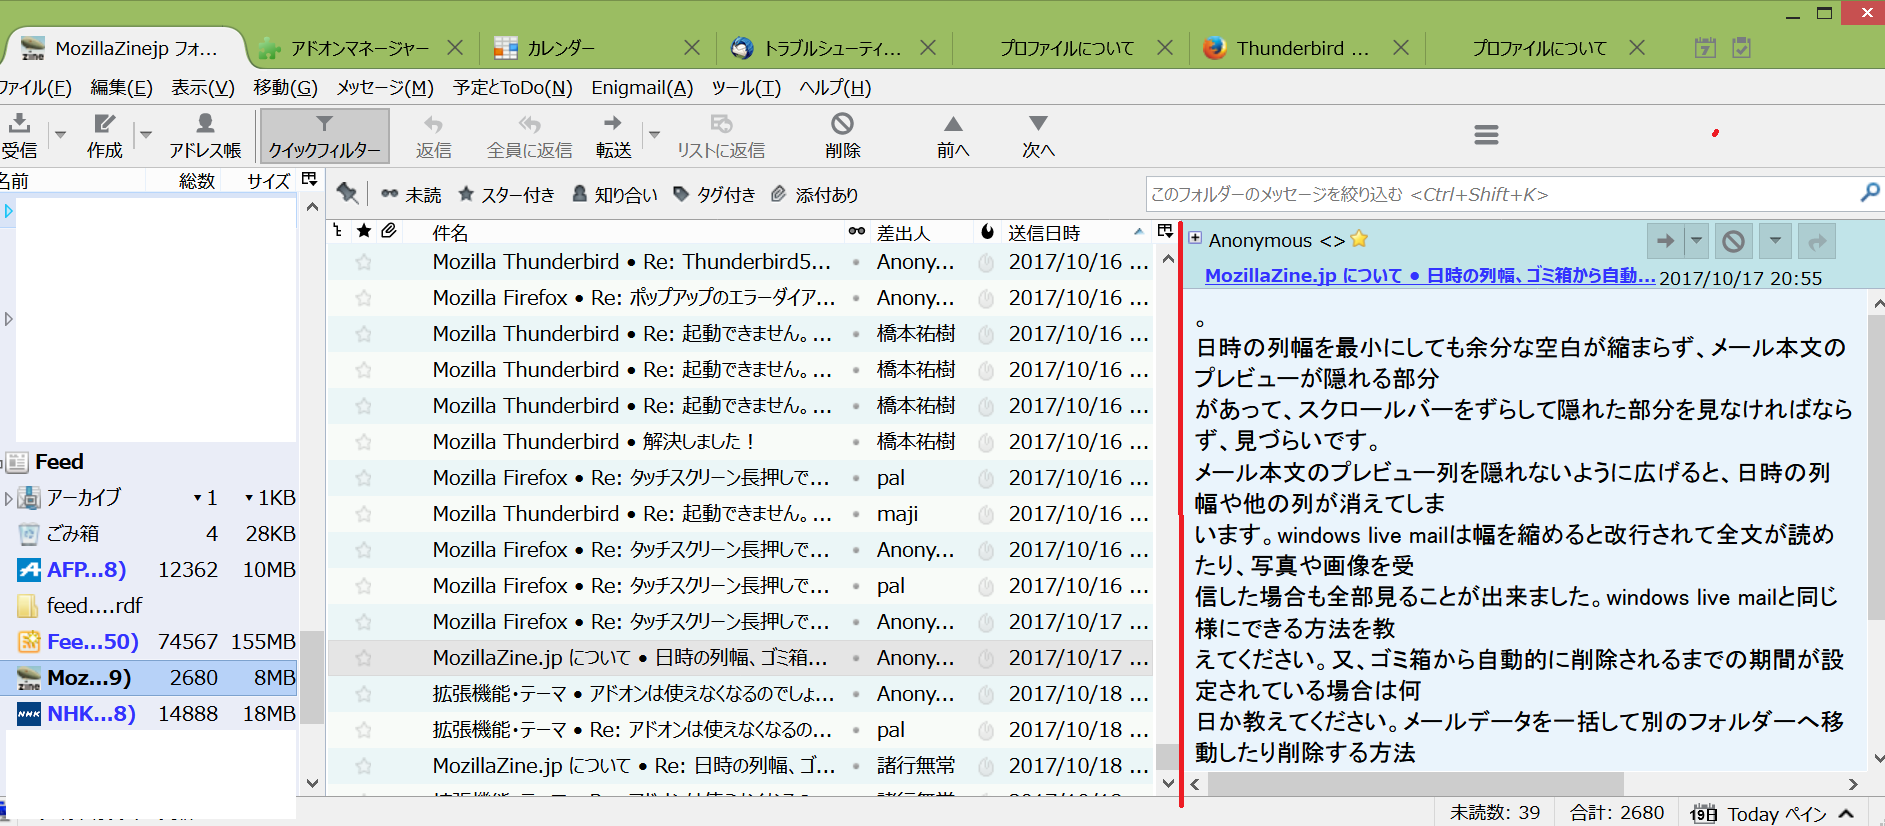Open dropdown arrow next to 転送

pyautogui.click(x=654, y=135)
